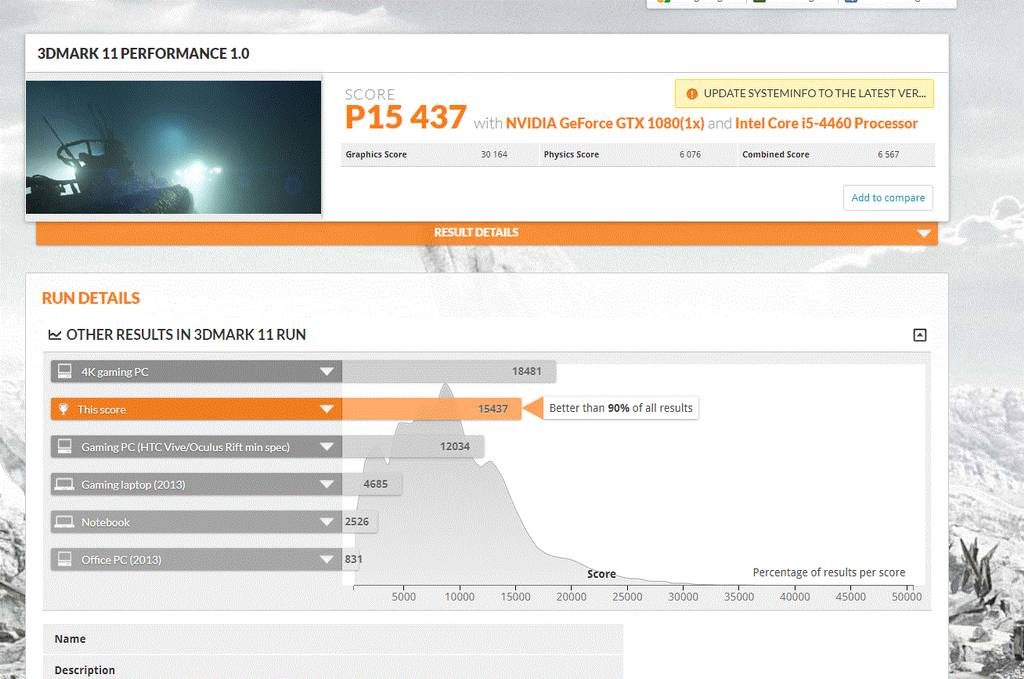Click the 15437 score bar value
Image resolution: width=1024 pixels, height=679 pixels.
pos(492,409)
